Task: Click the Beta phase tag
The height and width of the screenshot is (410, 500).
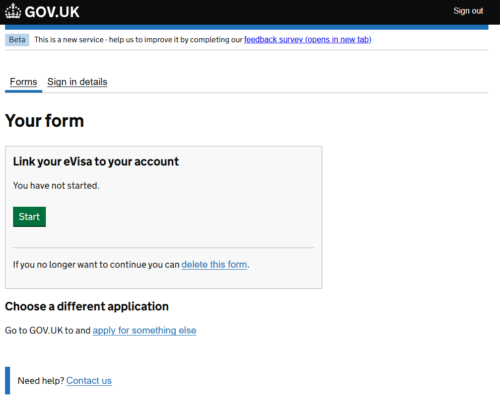Action: click(x=17, y=40)
